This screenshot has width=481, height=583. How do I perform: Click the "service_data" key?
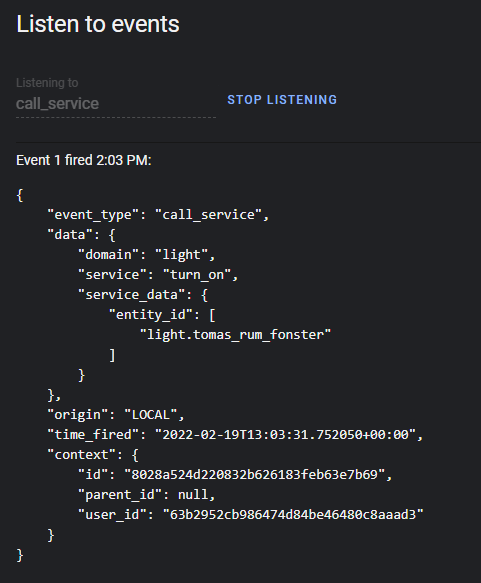click(132, 295)
